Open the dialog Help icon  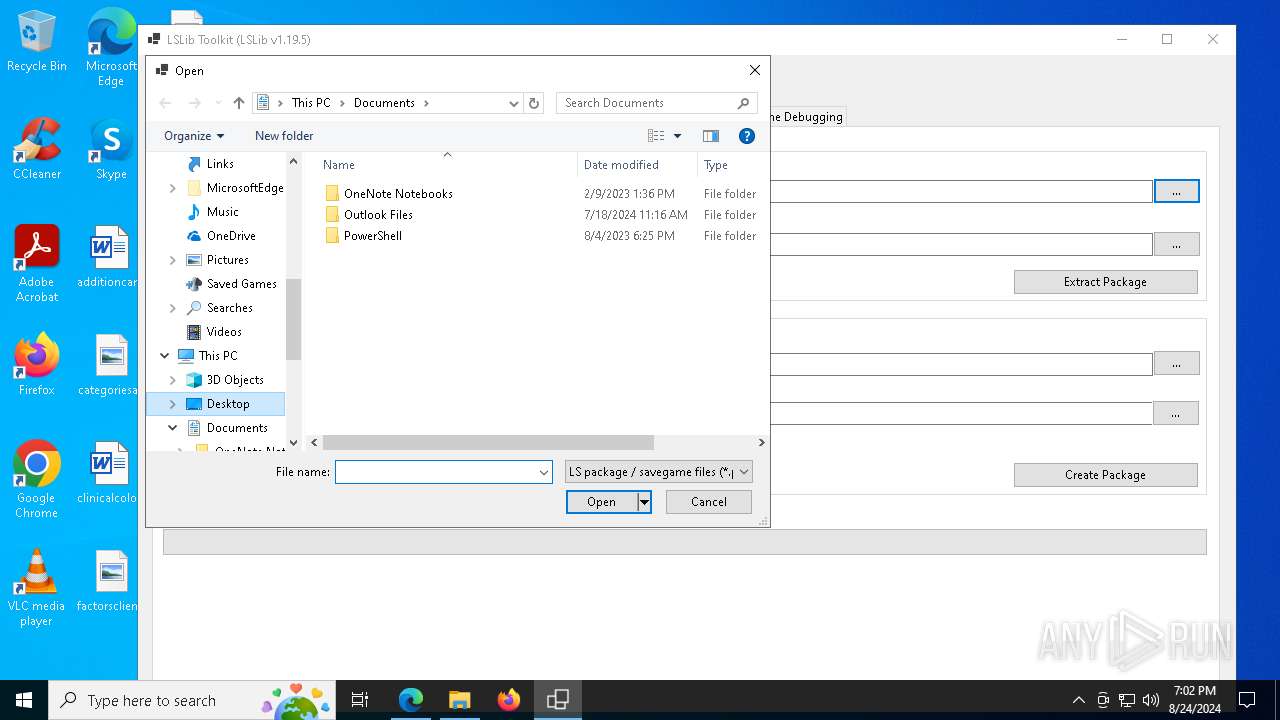(x=746, y=136)
